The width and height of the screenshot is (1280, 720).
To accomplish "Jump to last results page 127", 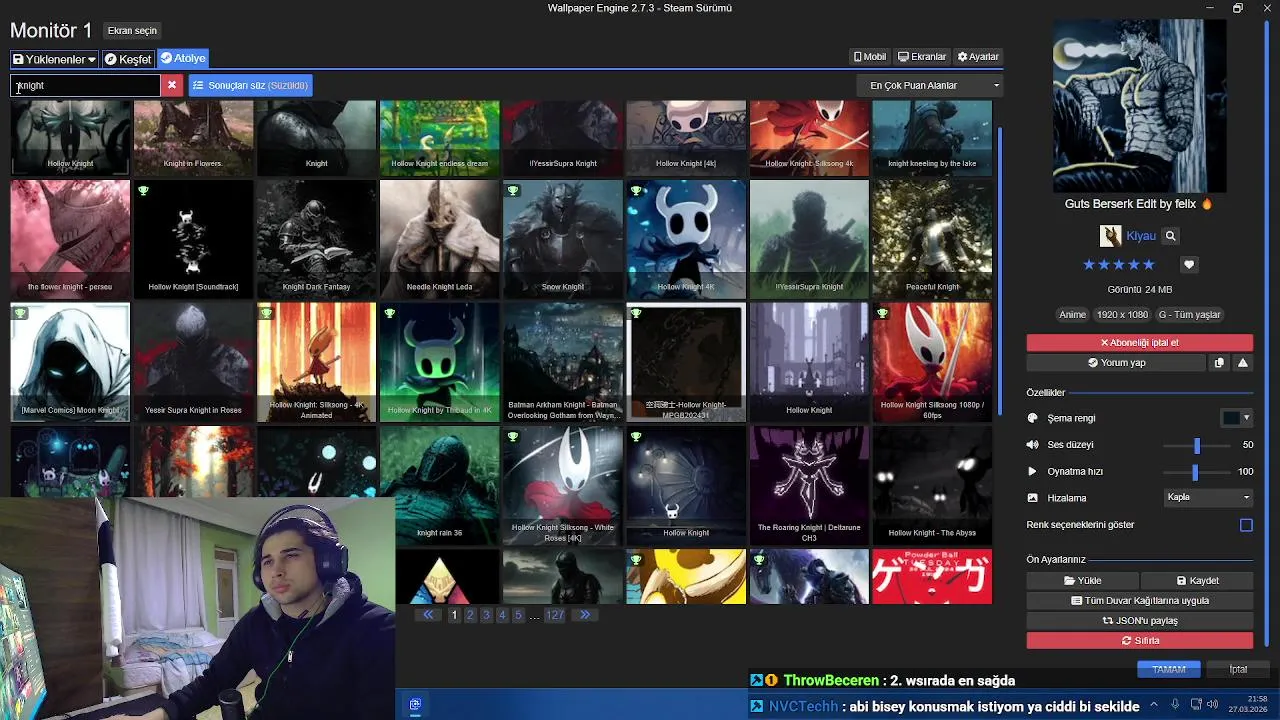I will [x=554, y=615].
